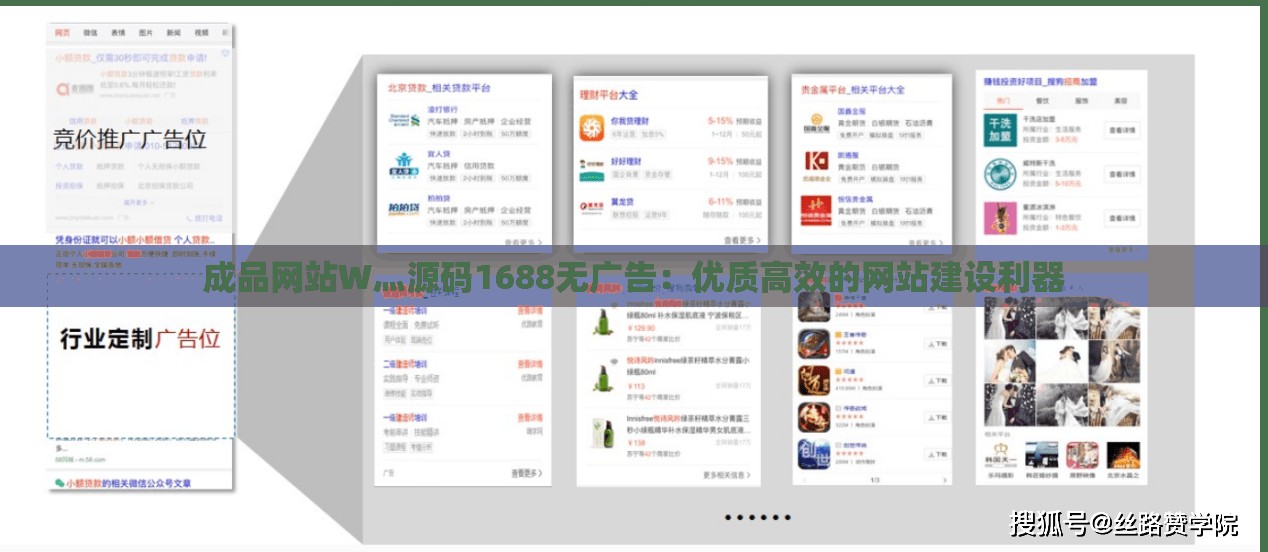Click the blue 创世 game icon
This screenshot has height=552, width=1268.
tap(814, 452)
